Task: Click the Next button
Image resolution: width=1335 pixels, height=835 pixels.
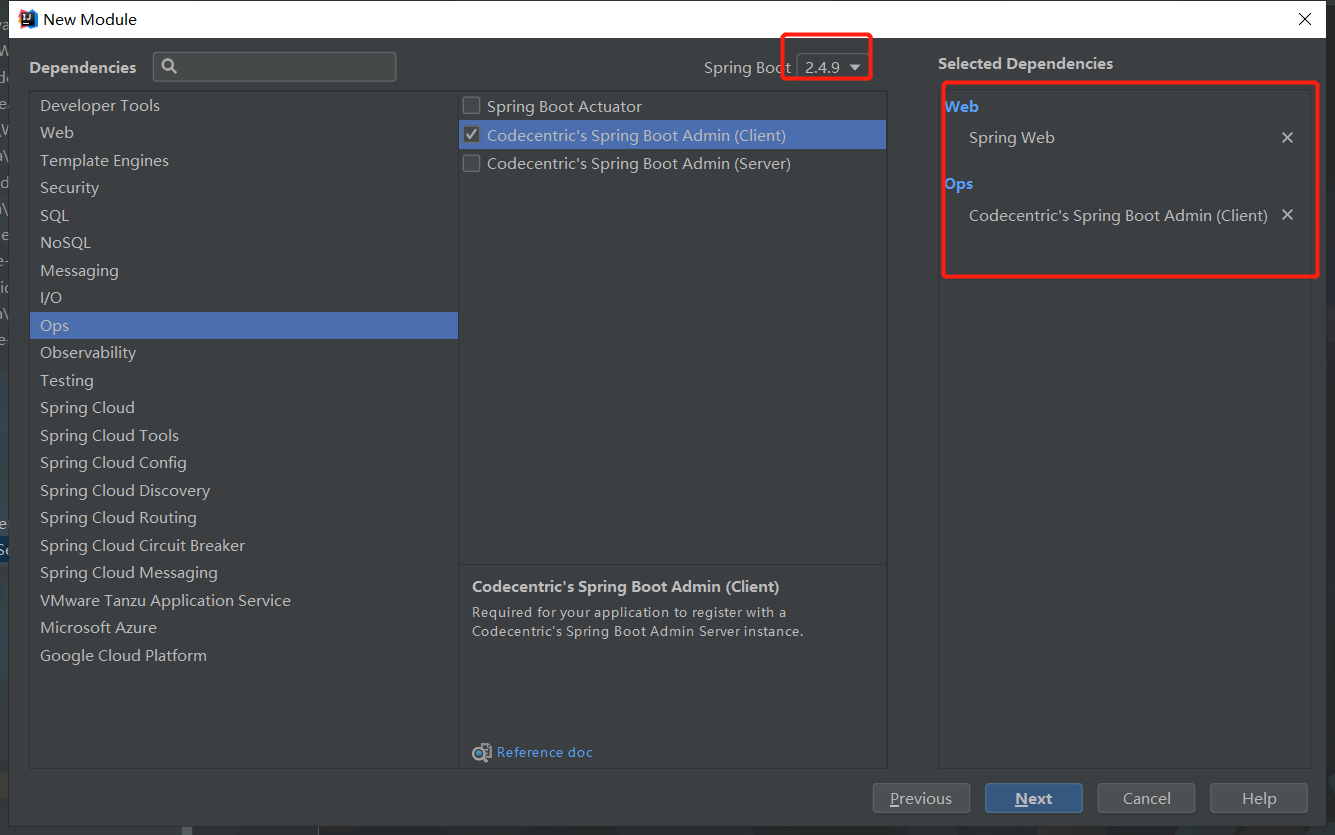Action: click(1033, 798)
